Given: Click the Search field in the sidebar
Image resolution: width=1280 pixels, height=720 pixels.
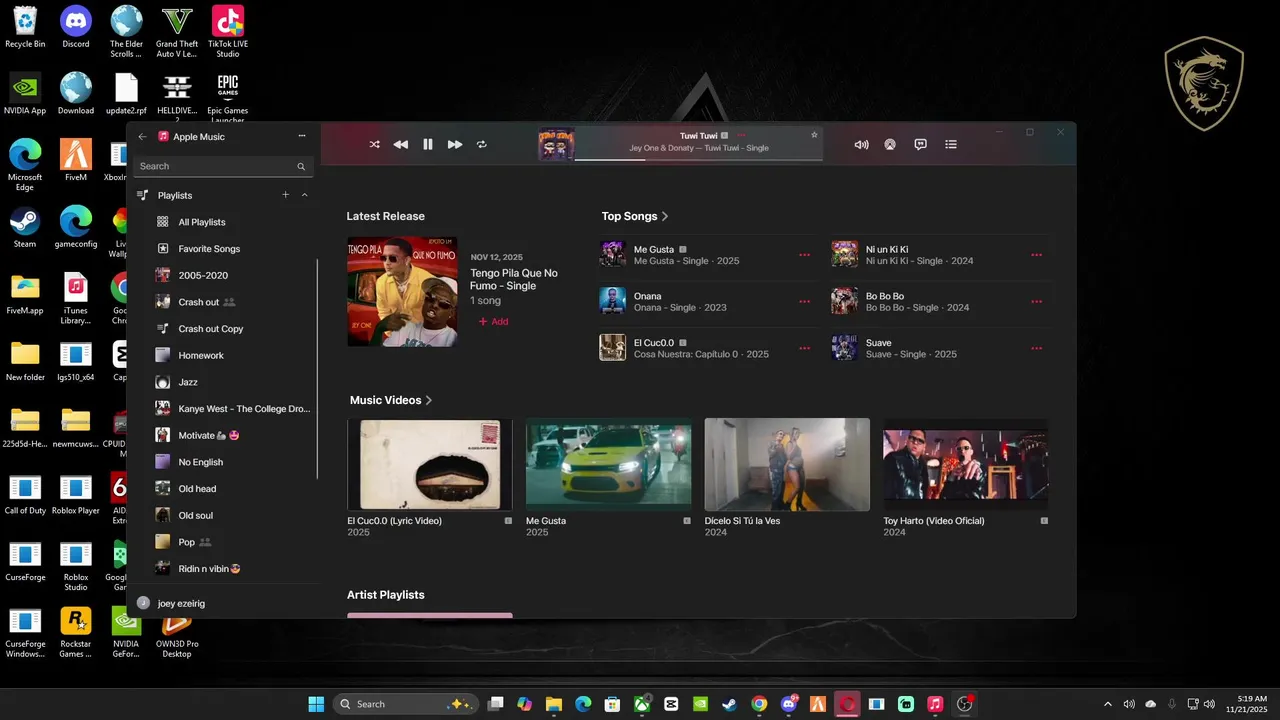Looking at the screenshot, I should point(223,166).
